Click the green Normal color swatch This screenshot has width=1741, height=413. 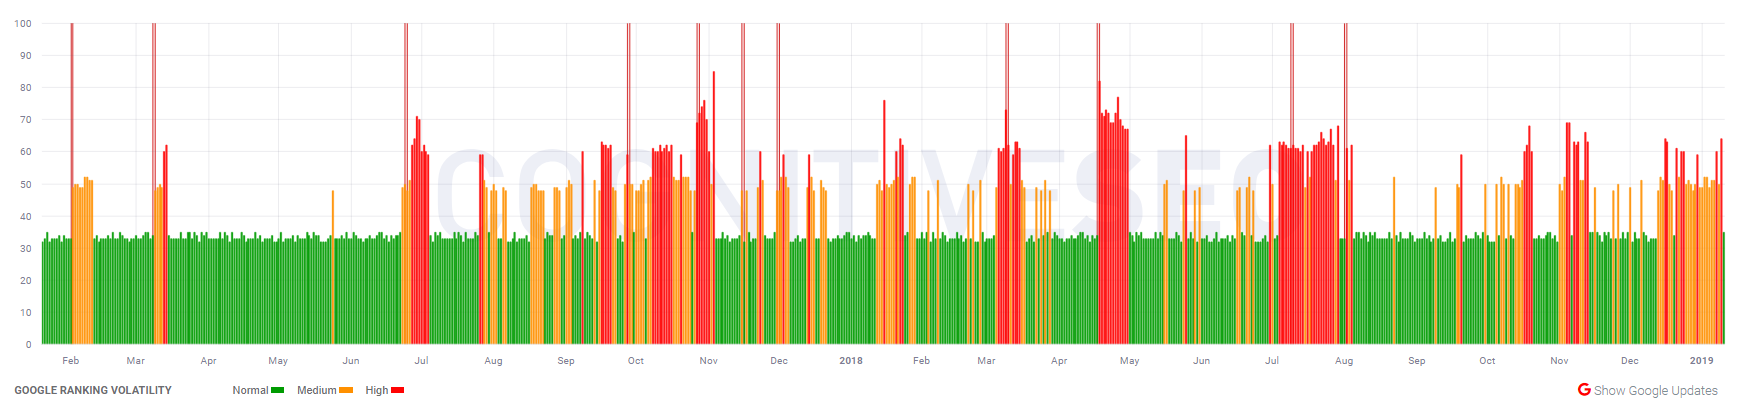click(x=278, y=390)
